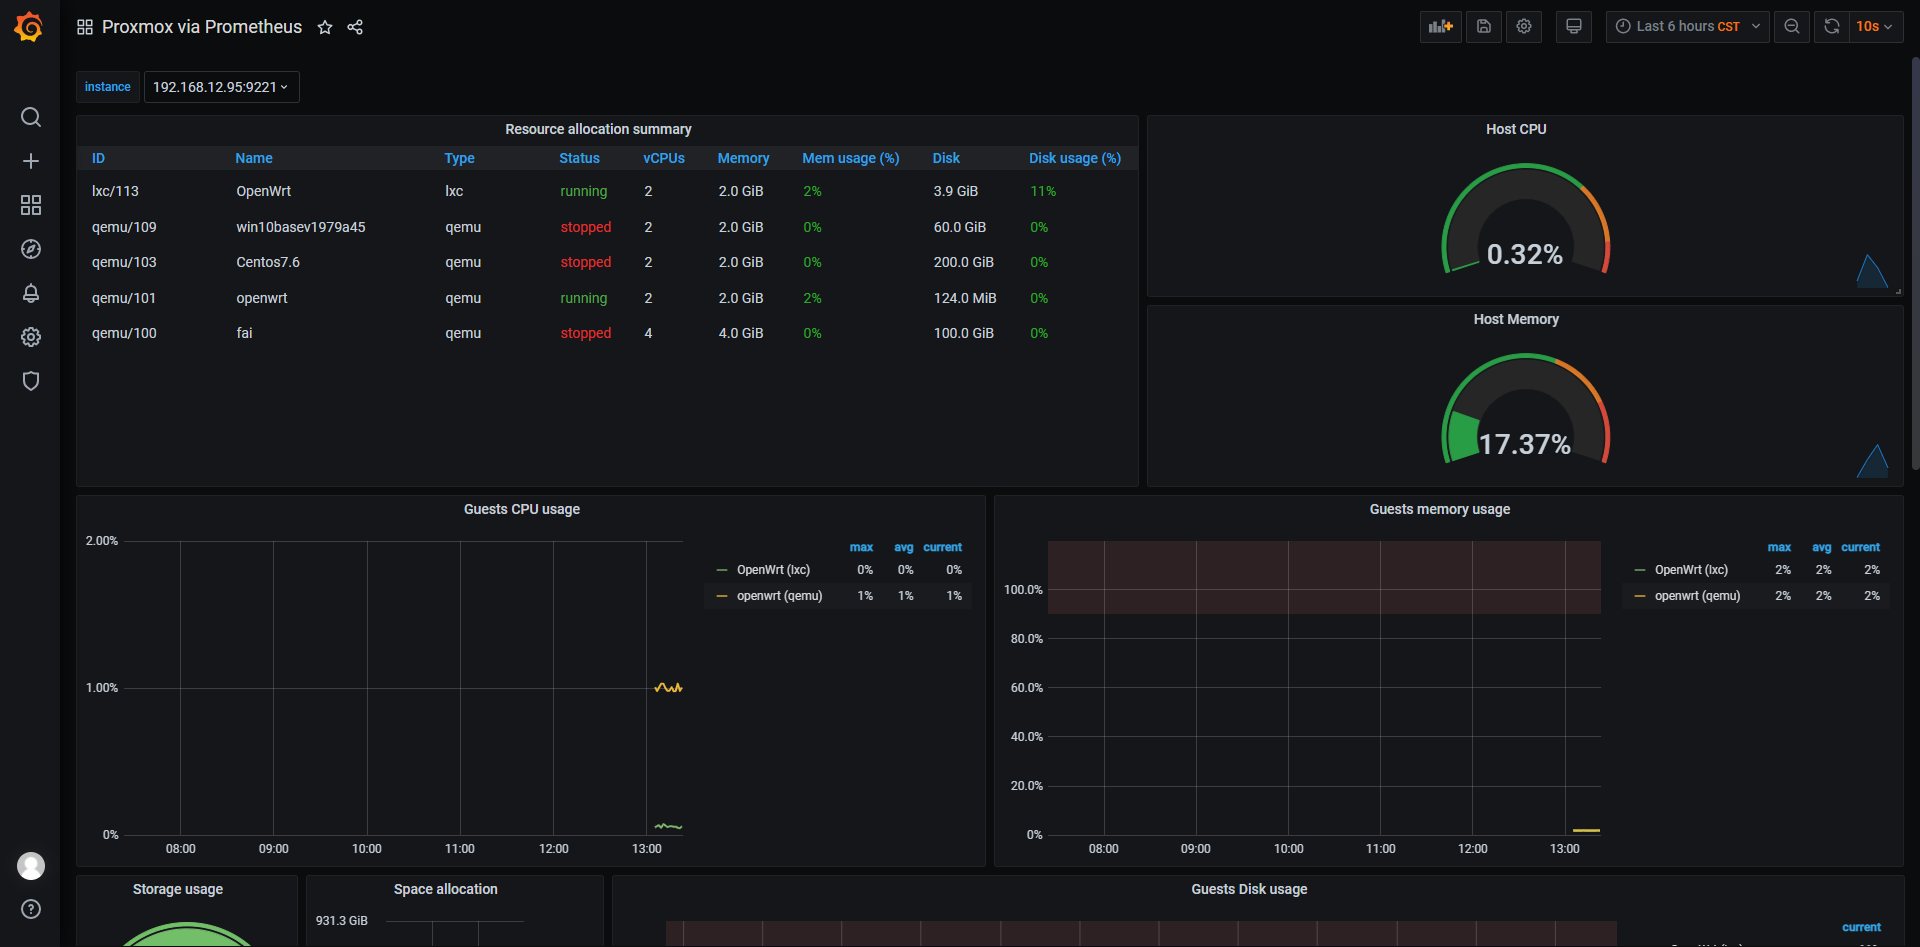Open the instance variable dropdown
Image resolution: width=1920 pixels, height=947 pixels.
click(x=221, y=87)
